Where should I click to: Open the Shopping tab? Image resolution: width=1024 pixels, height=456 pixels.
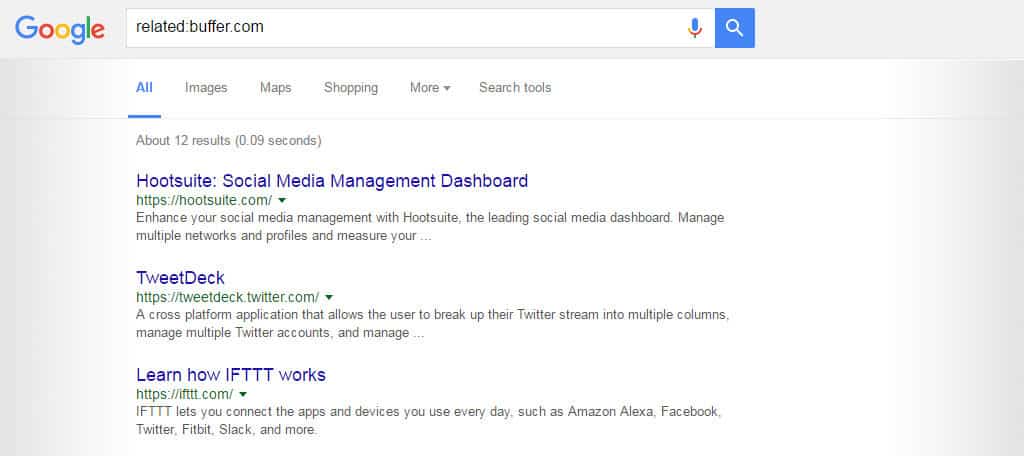[x=351, y=88]
